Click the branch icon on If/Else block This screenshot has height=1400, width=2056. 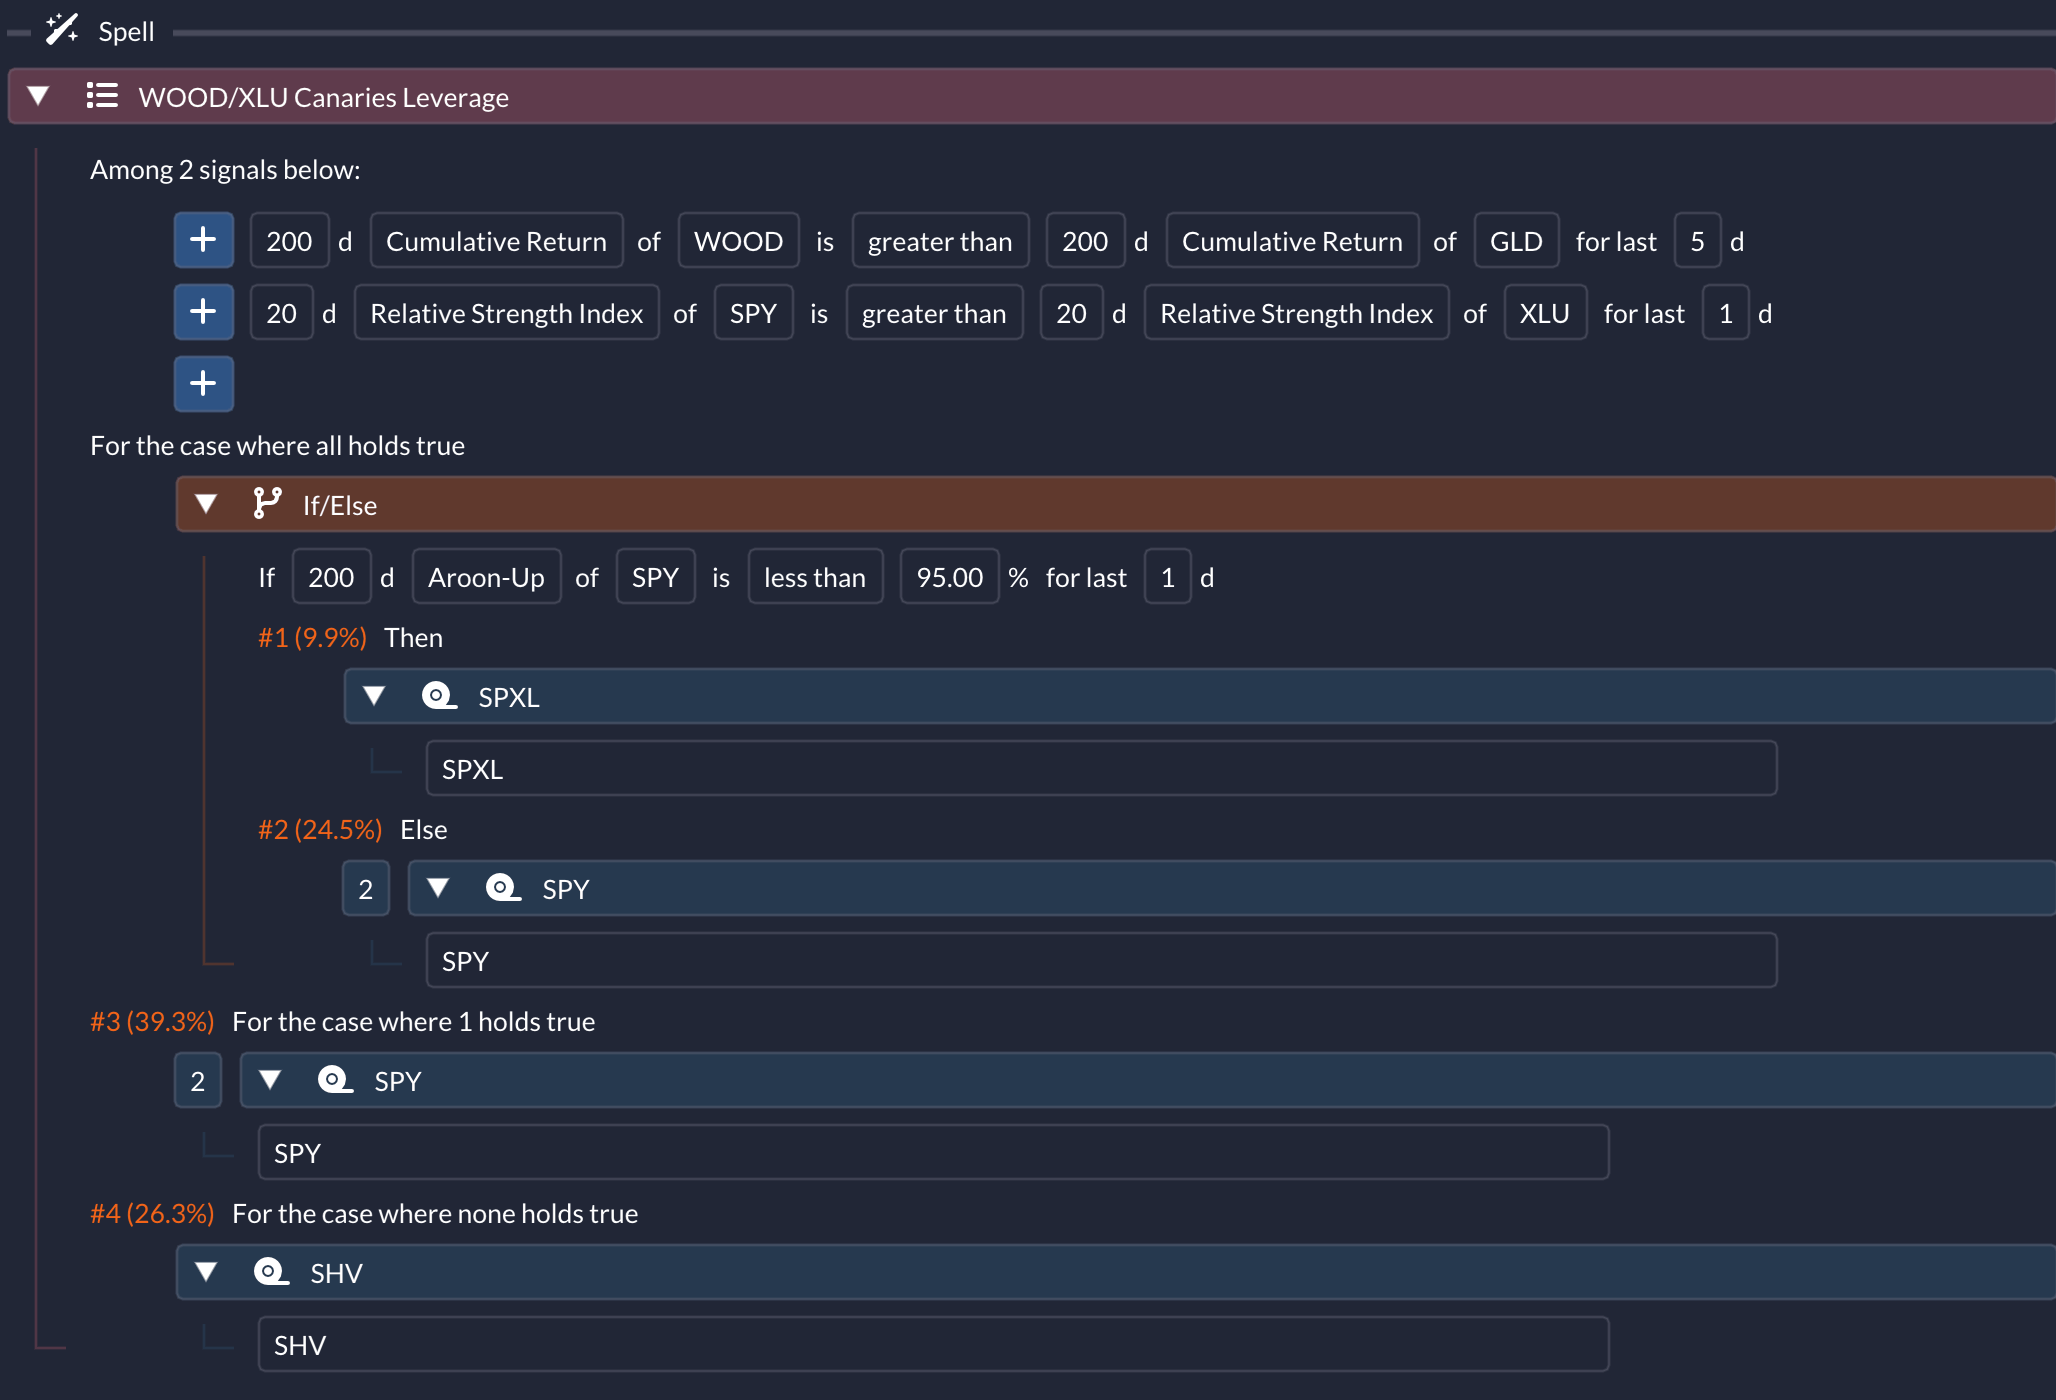tap(267, 504)
